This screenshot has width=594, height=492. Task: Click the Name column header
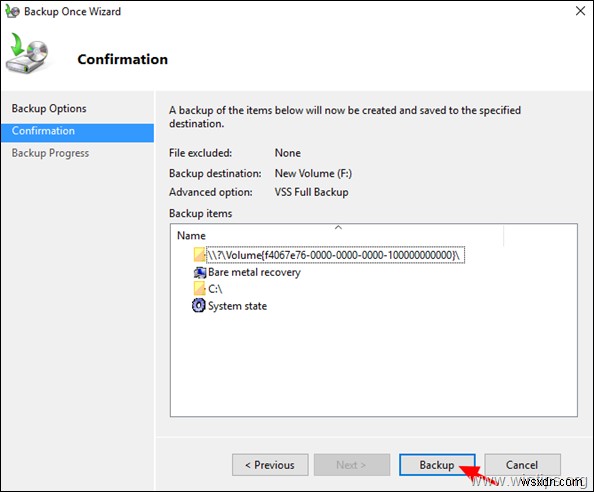[191, 236]
